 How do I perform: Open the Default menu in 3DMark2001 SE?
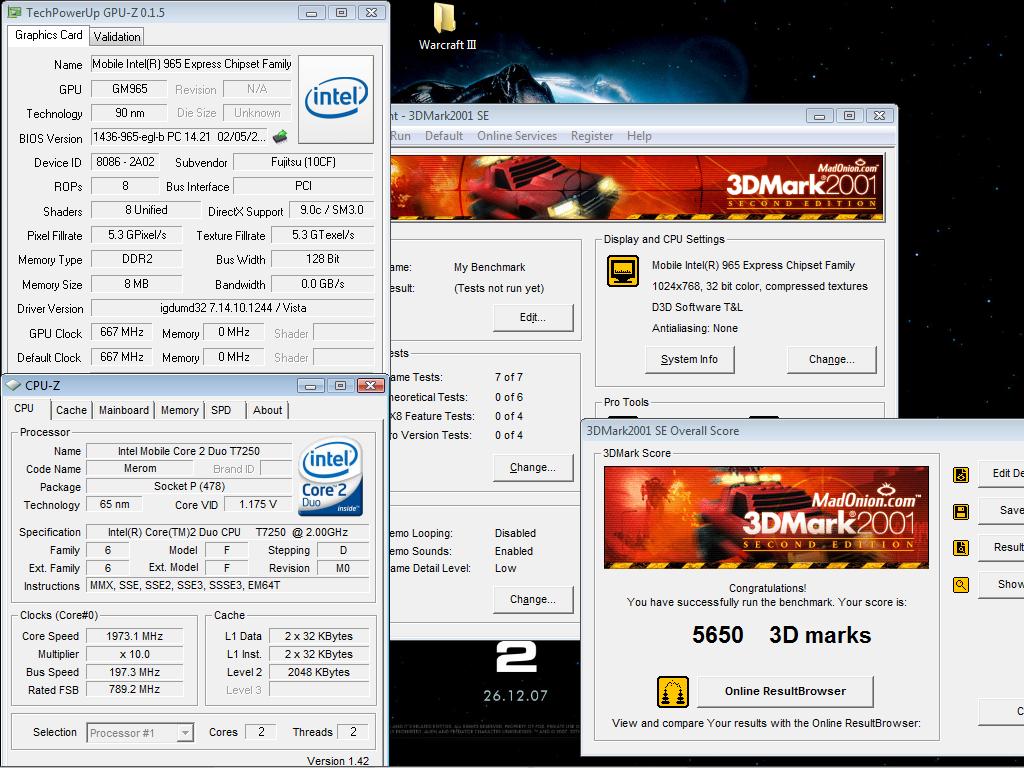pos(444,136)
